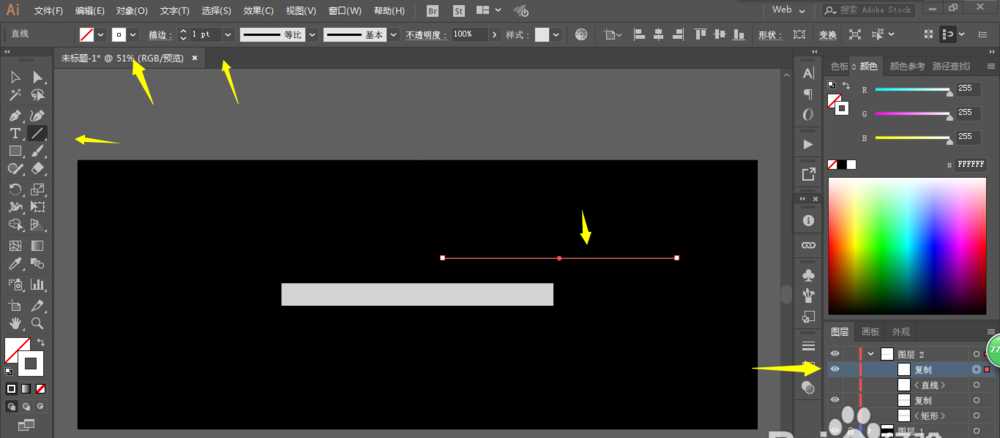Image resolution: width=1000 pixels, height=438 pixels.
Task: Switch to the 画板 tab
Action: coord(870,332)
